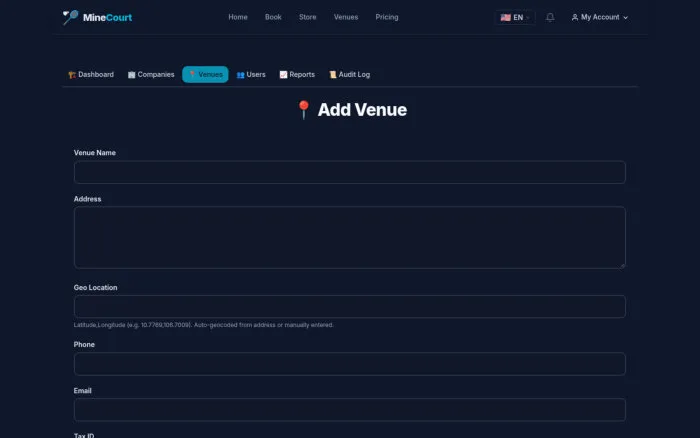Image resolution: width=700 pixels, height=438 pixels.
Task: Focus the Venue Name input field
Action: (x=350, y=172)
